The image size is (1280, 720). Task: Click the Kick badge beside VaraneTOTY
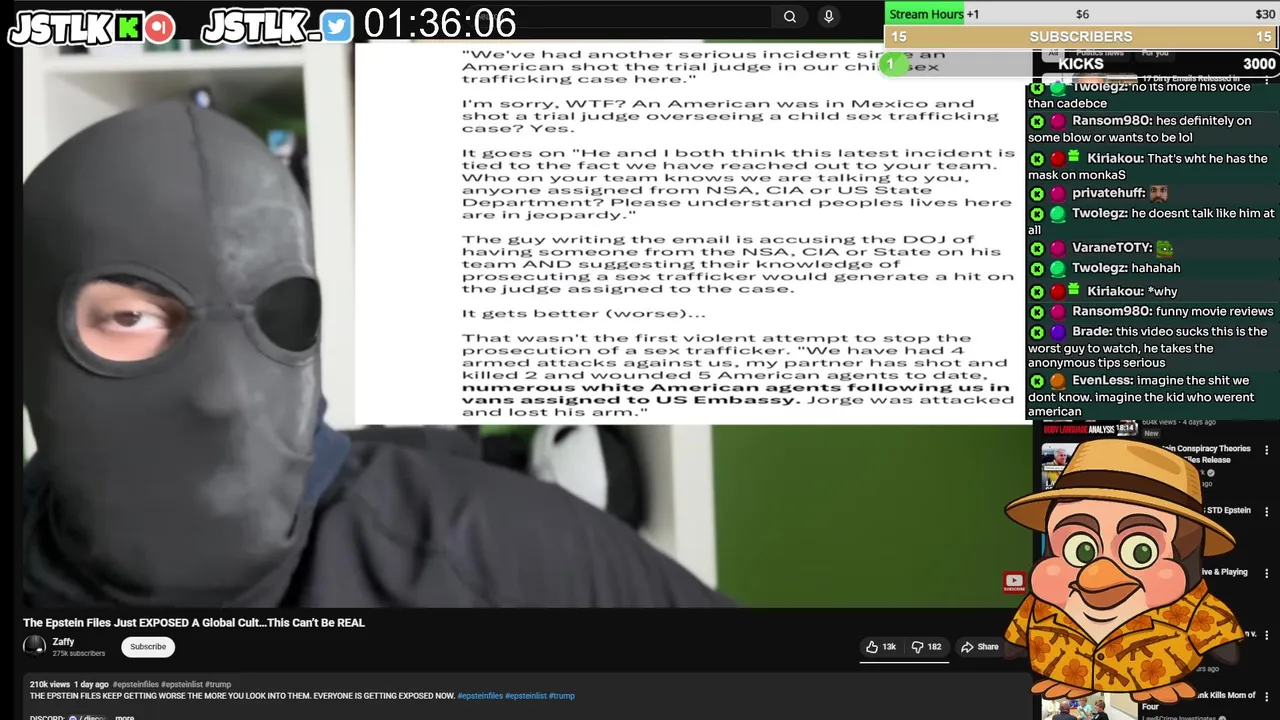click(1037, 248)
